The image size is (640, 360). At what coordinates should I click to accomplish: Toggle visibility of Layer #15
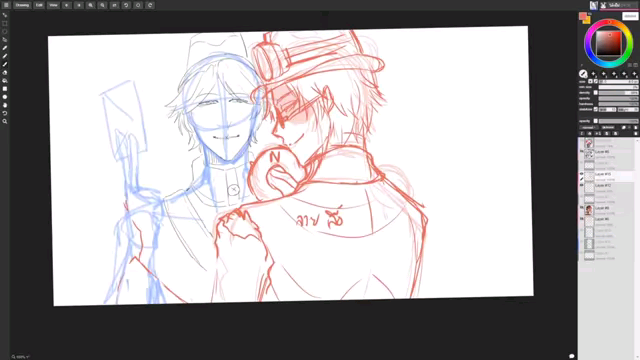(x=582, y=174)
